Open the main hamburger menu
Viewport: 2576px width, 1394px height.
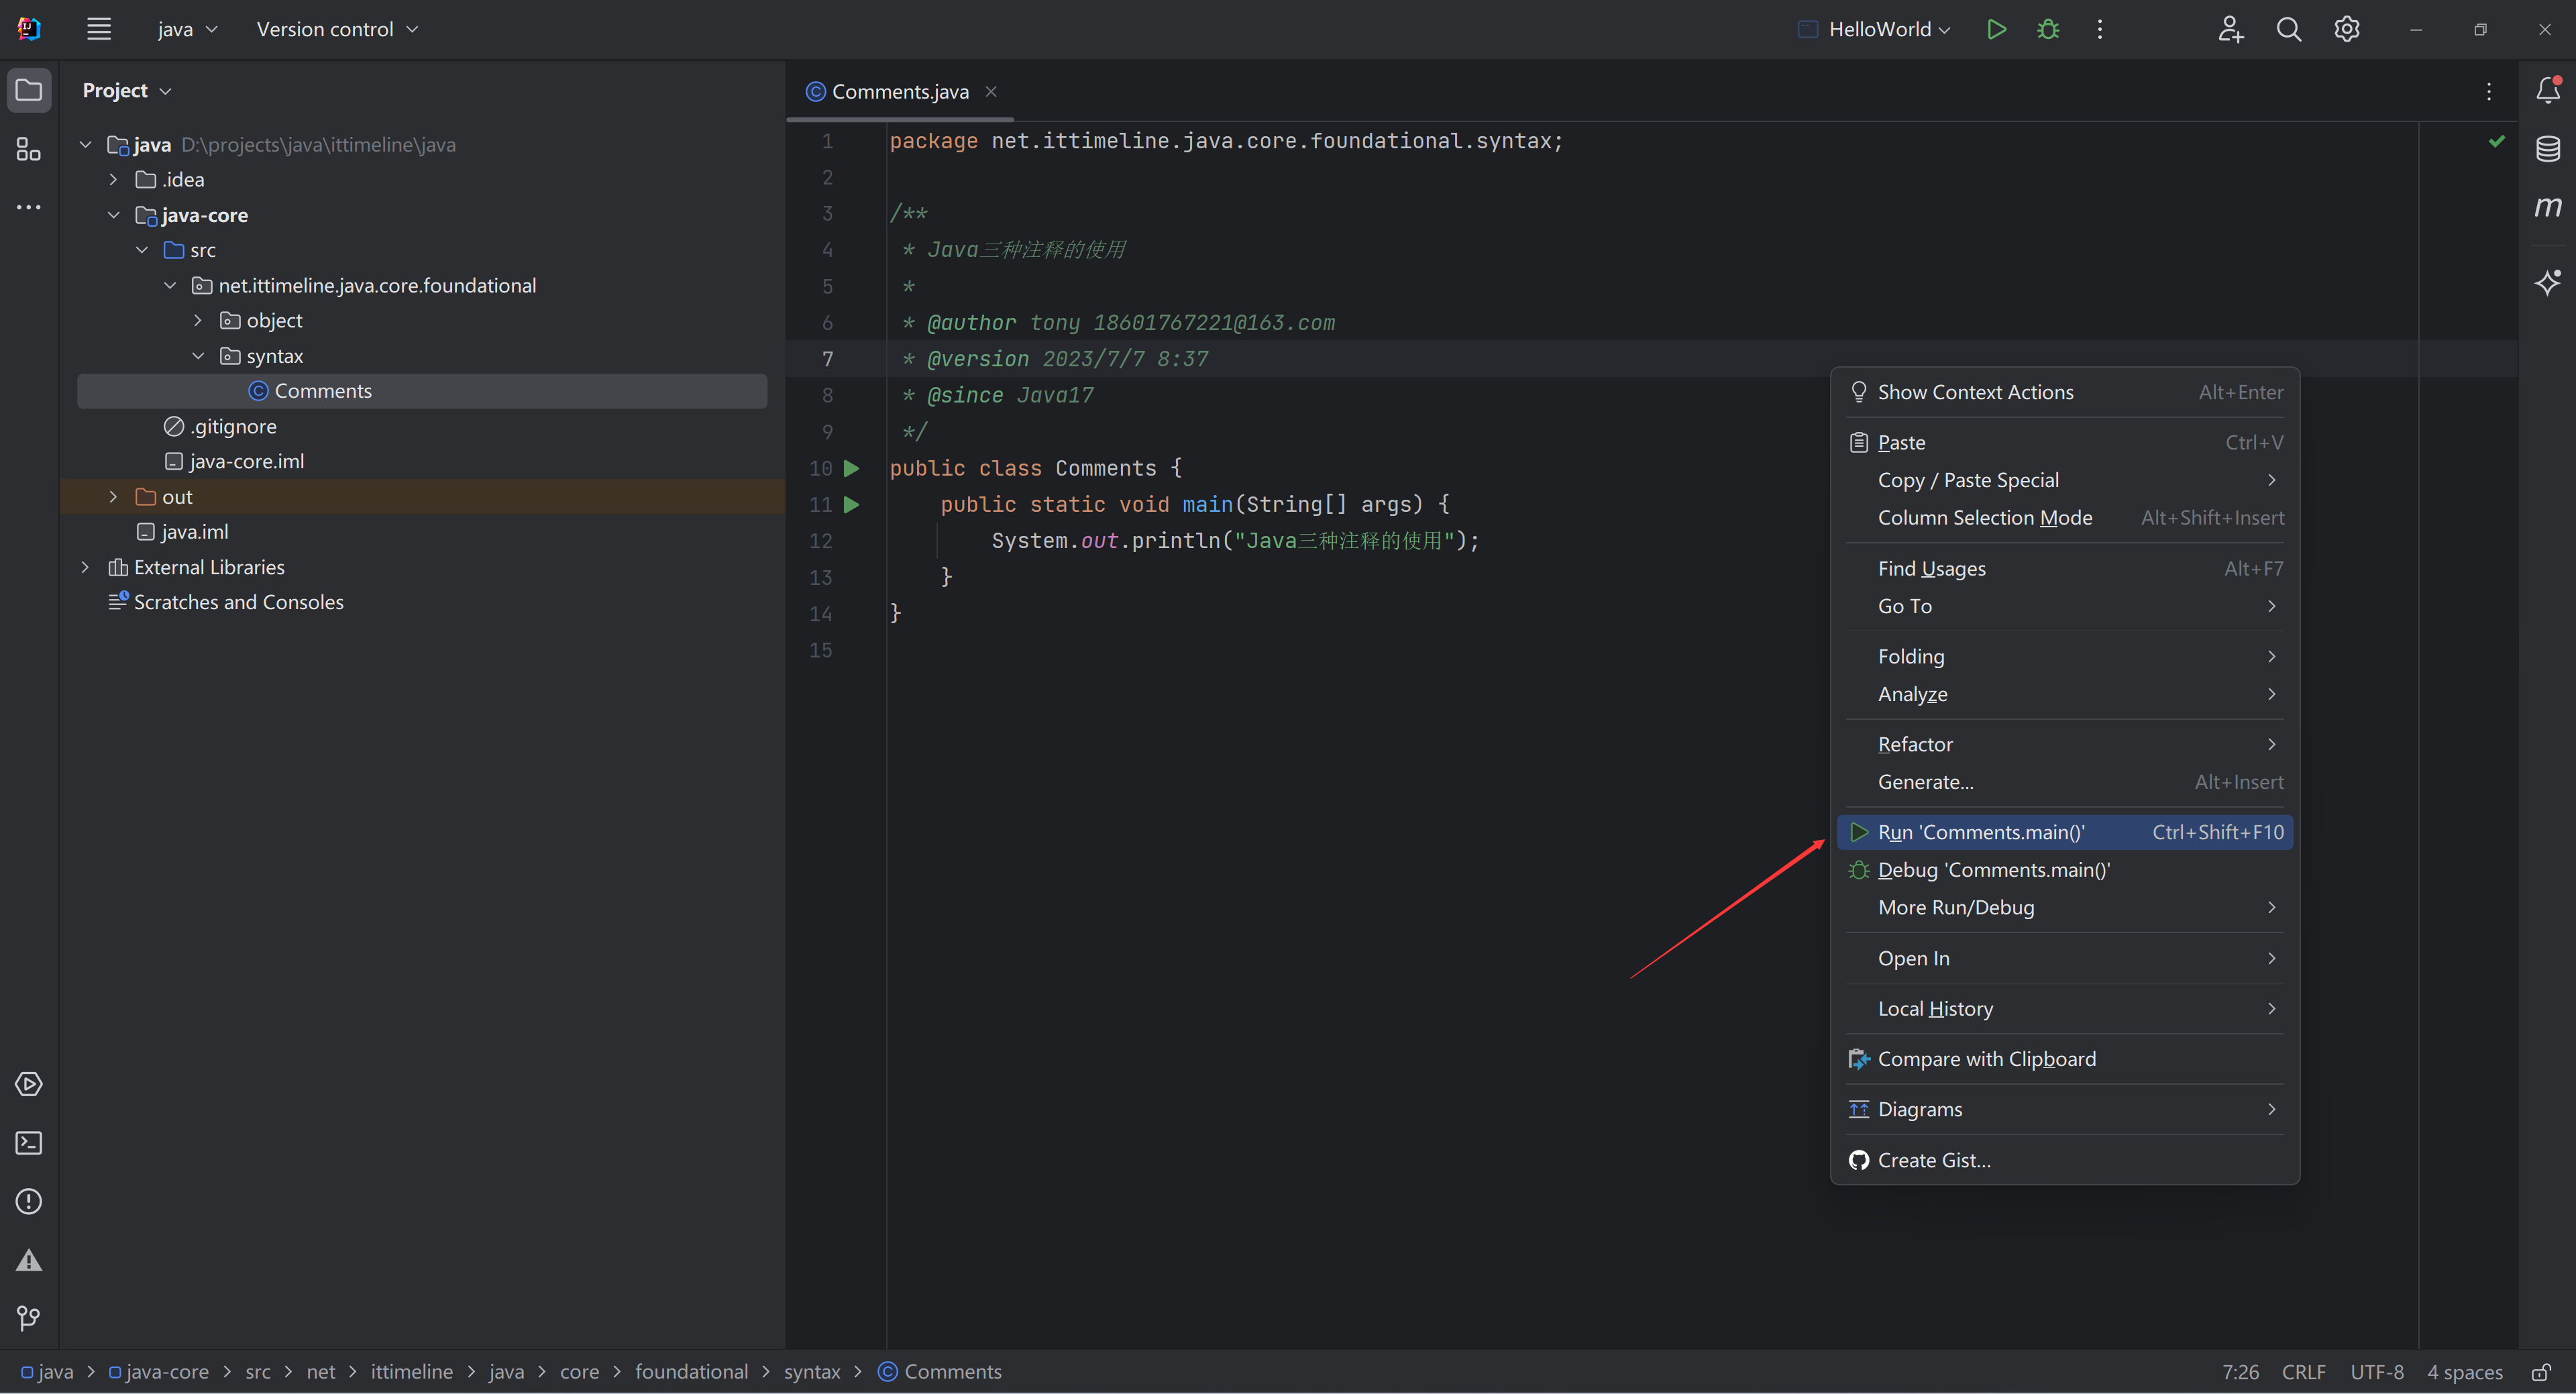click(x=98, y=29)
